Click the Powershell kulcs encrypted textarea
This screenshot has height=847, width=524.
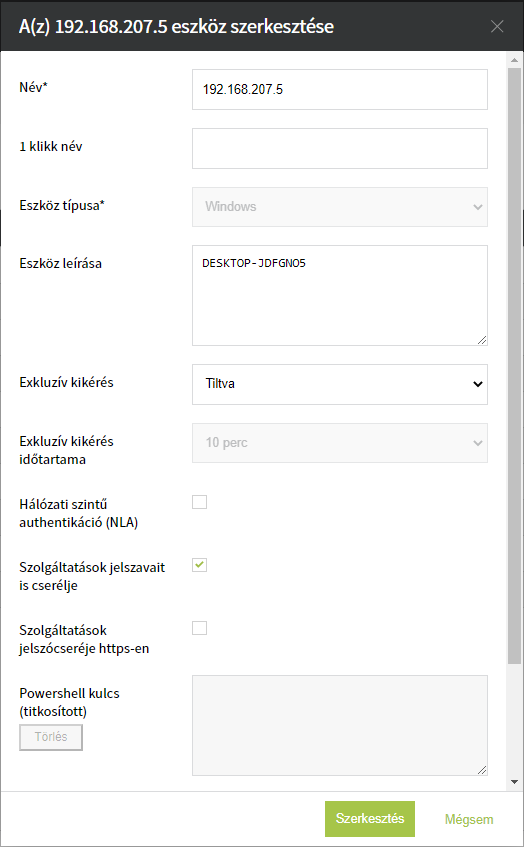pos(340,725)
